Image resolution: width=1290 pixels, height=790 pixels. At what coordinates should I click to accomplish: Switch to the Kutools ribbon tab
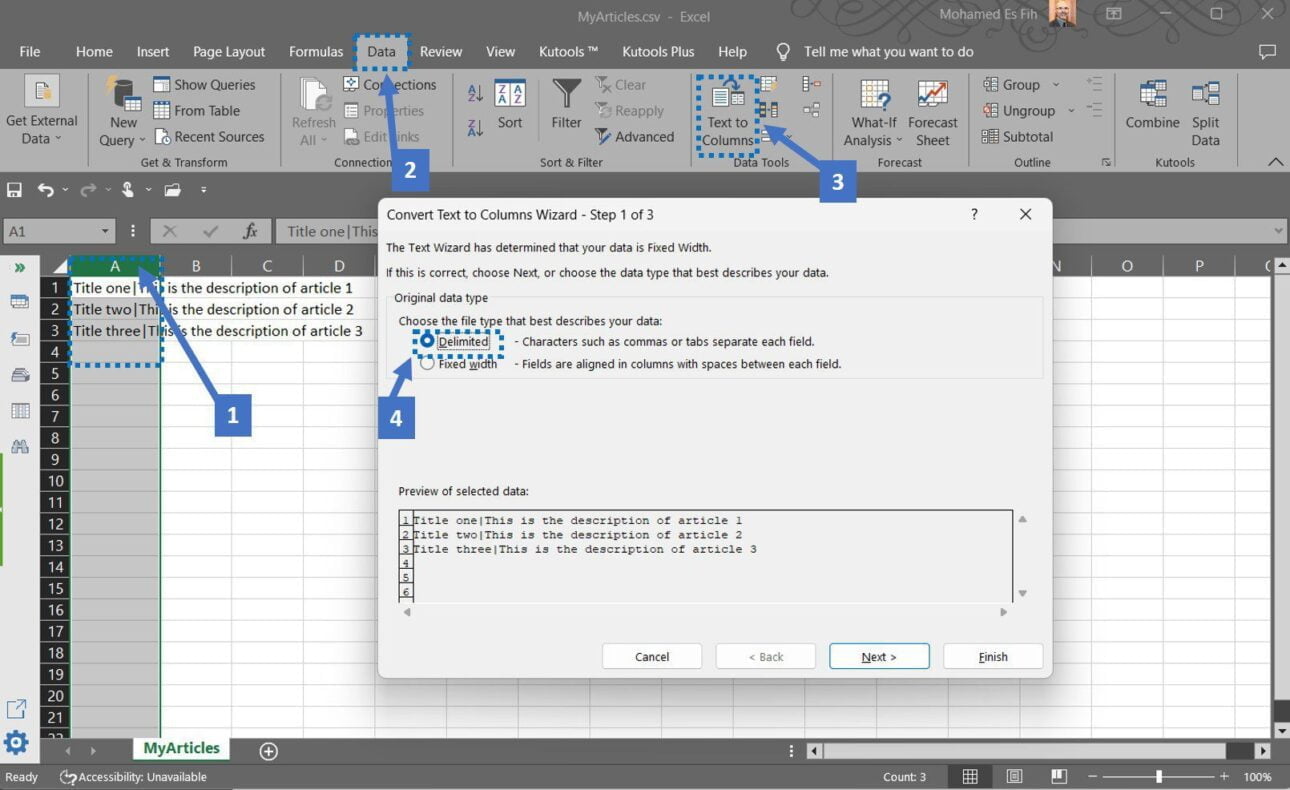click(567, 51)
